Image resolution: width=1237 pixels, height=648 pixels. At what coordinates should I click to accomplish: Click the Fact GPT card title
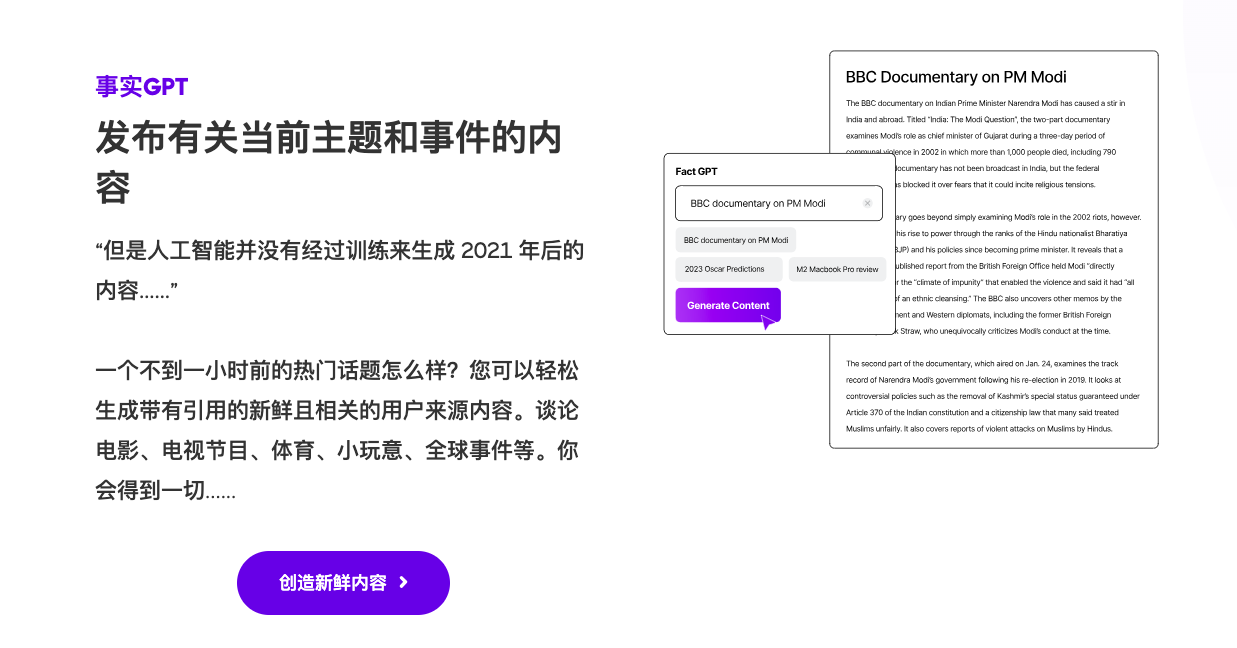click(x=696, y=172)
